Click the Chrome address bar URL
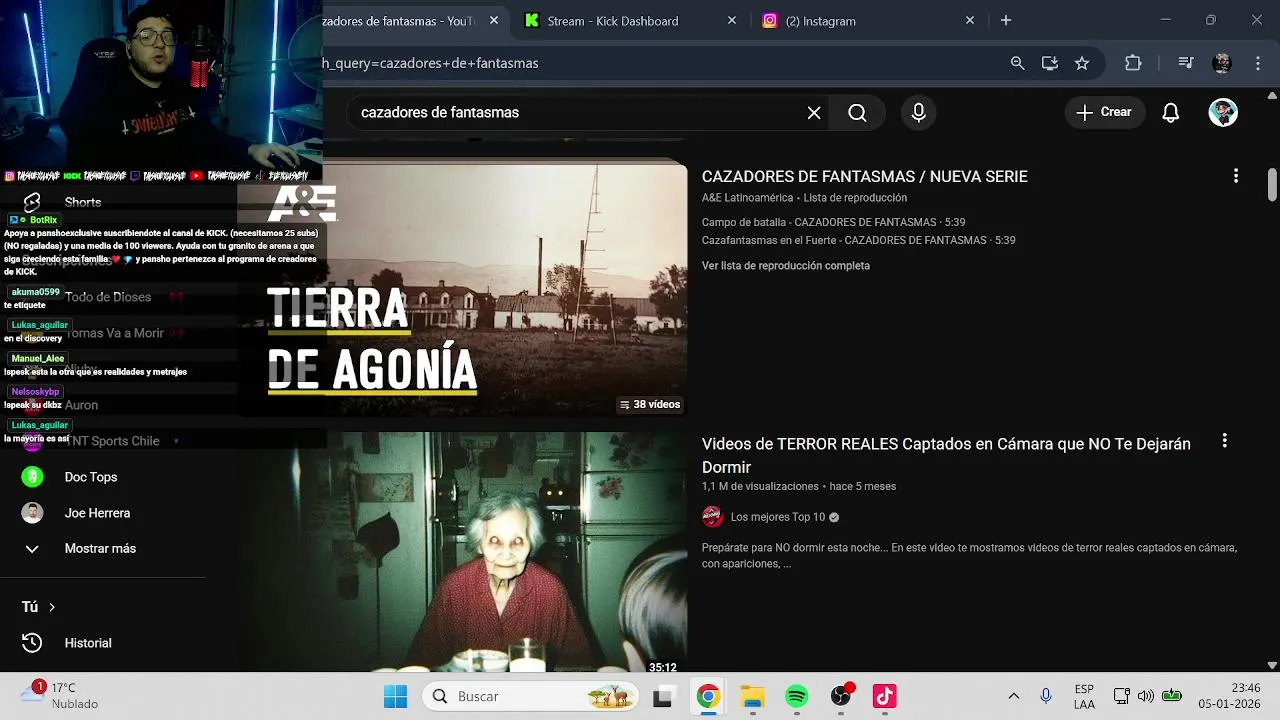1280x720 pixels. (x=430, y=63)
